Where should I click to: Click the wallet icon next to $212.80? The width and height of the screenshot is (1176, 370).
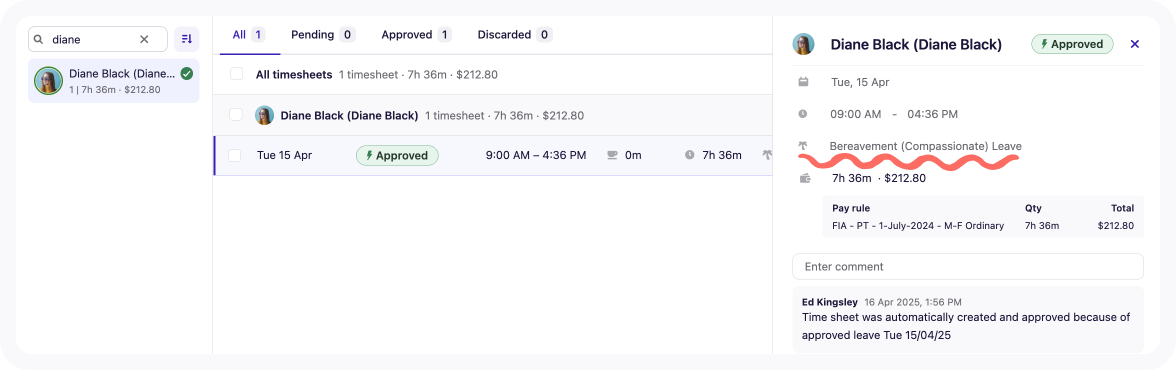[x=806, y=179]
